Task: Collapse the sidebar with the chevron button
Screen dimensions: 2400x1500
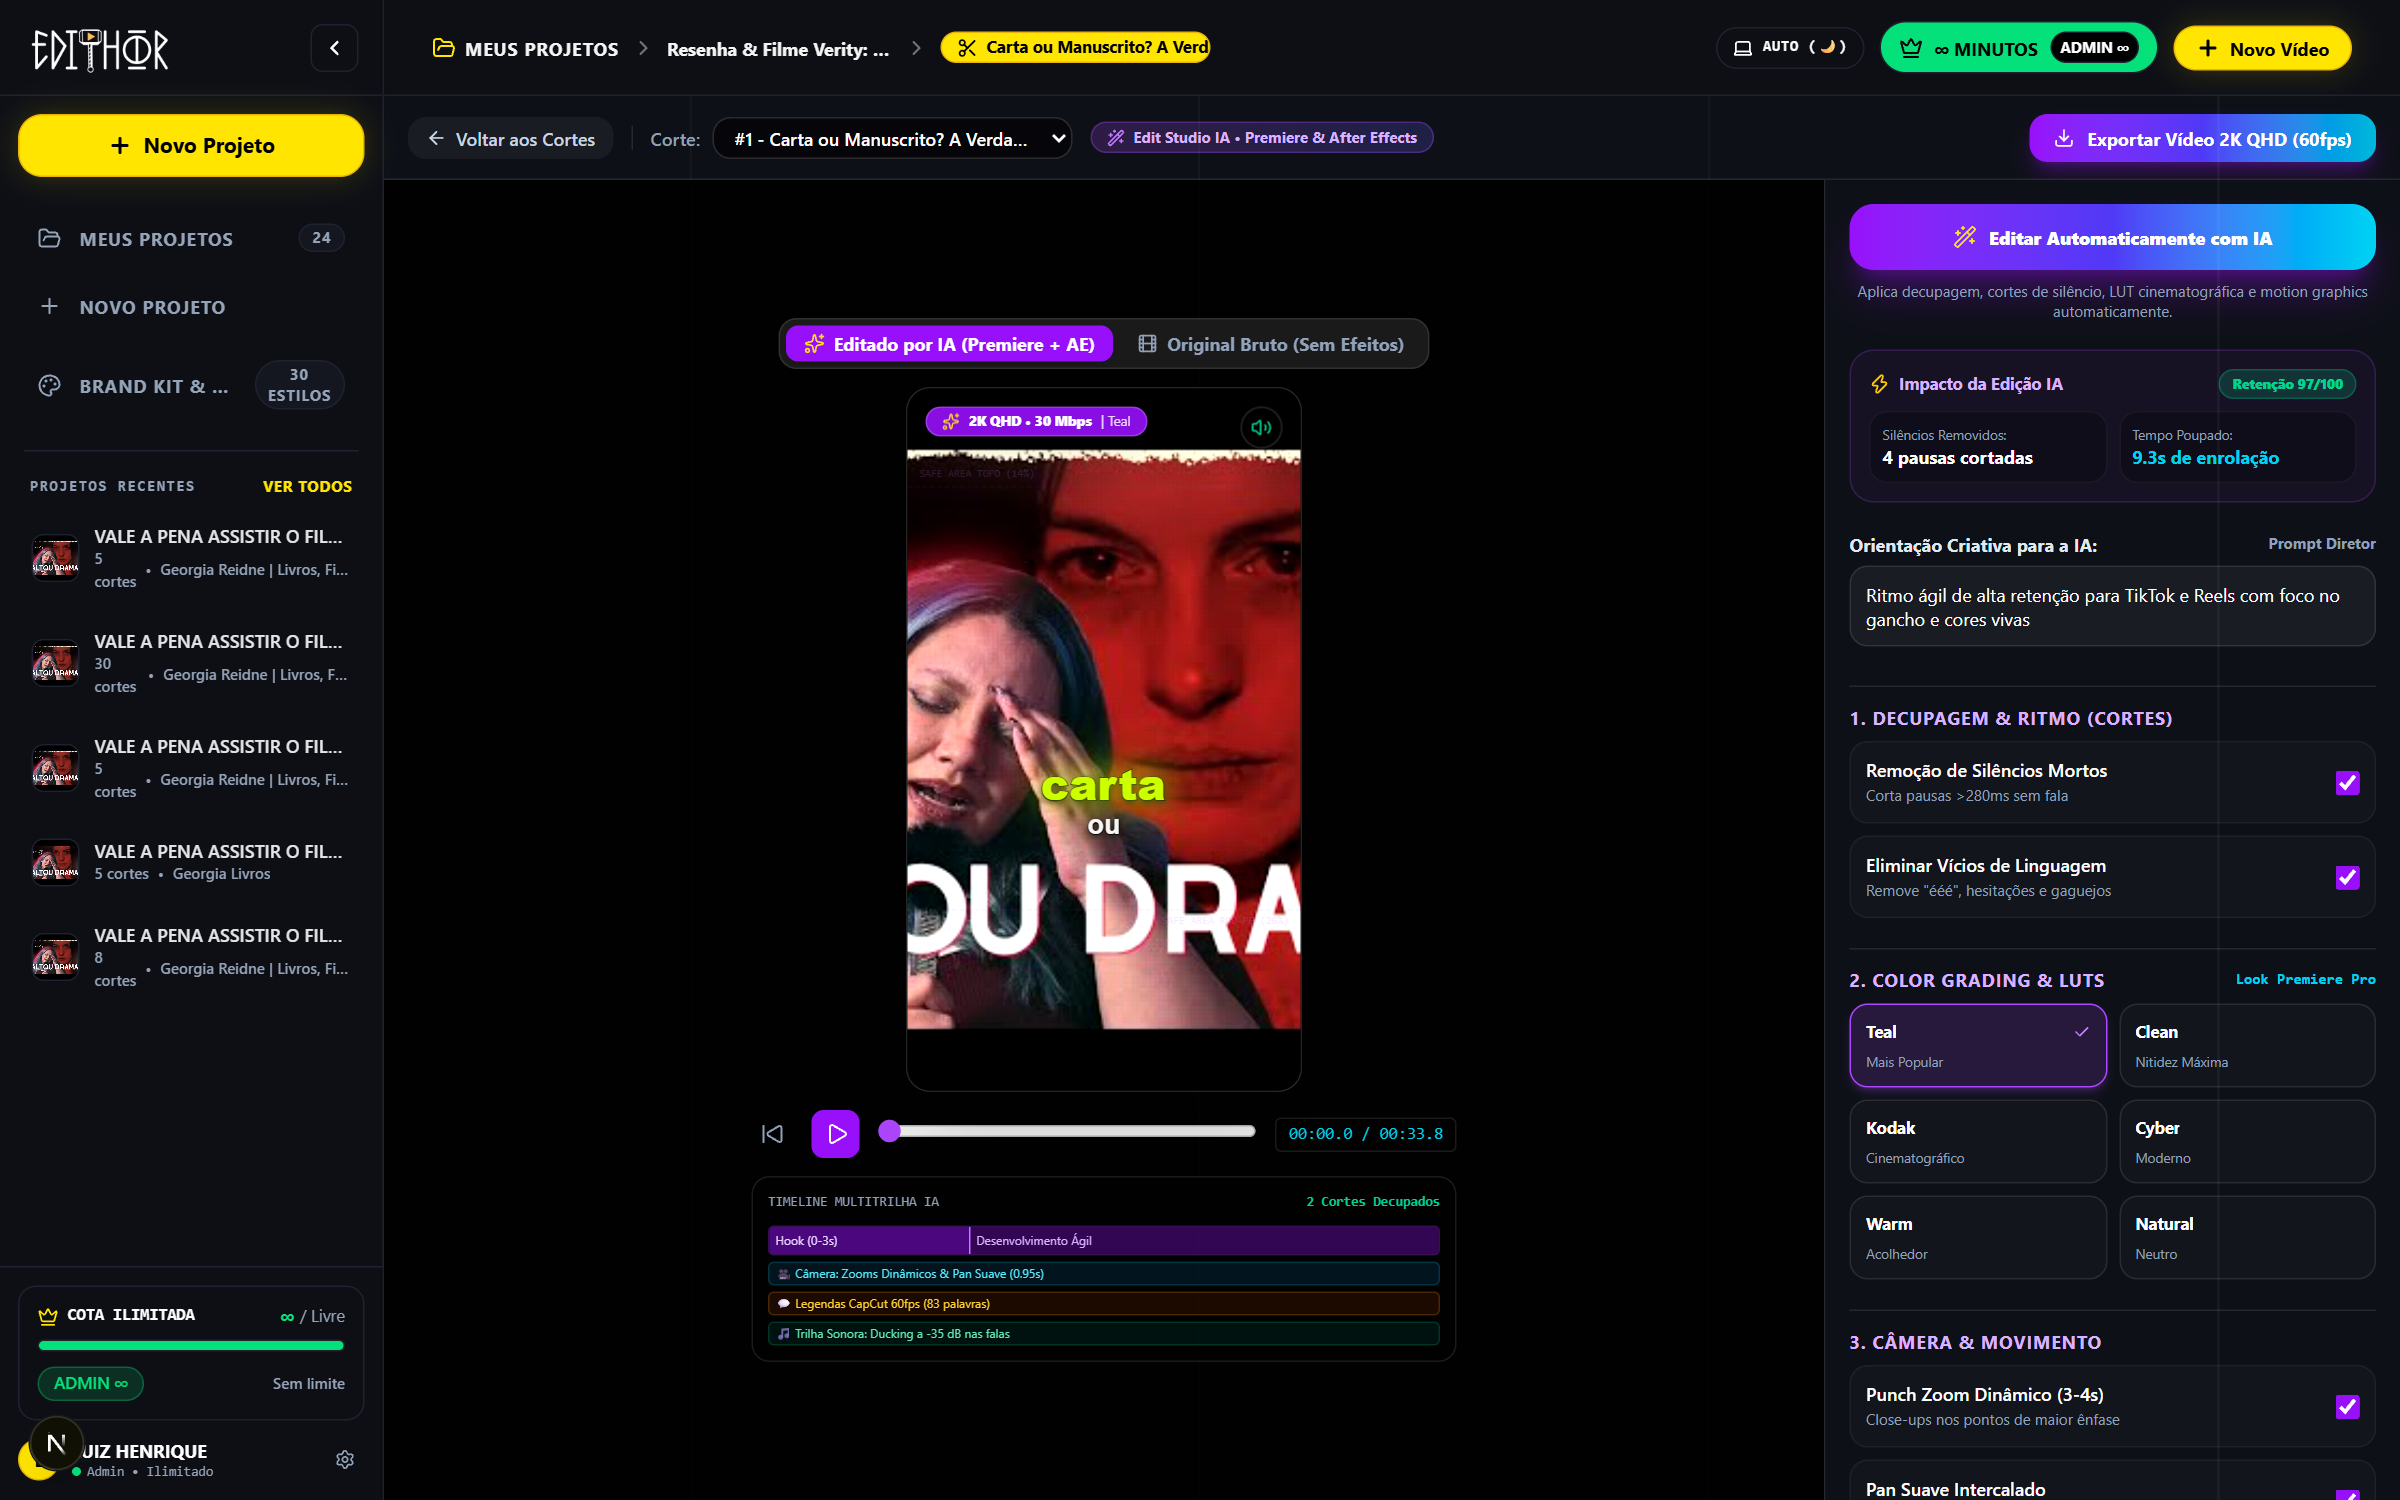Action: [334, 48]
